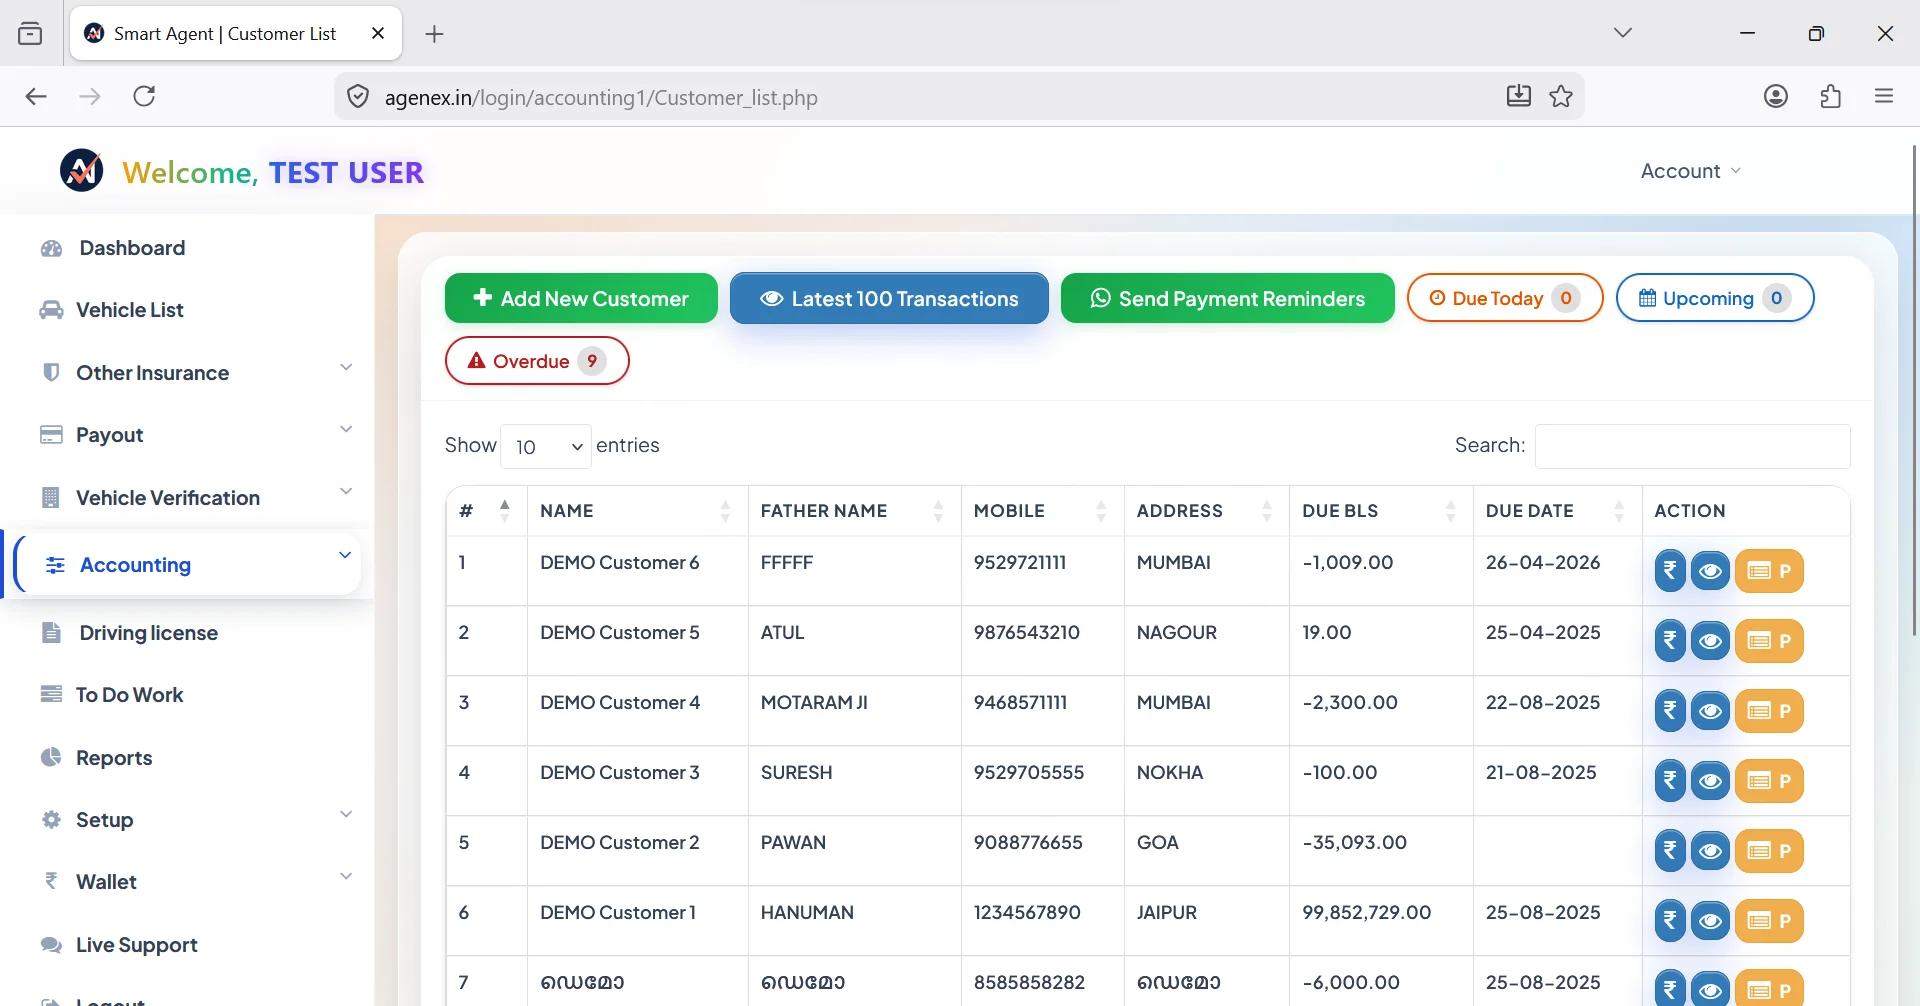Viewport: 1920px width, 1006px height.
Task: View details eye icon for DEMO Customer 5
Action: pos(1711,641)
